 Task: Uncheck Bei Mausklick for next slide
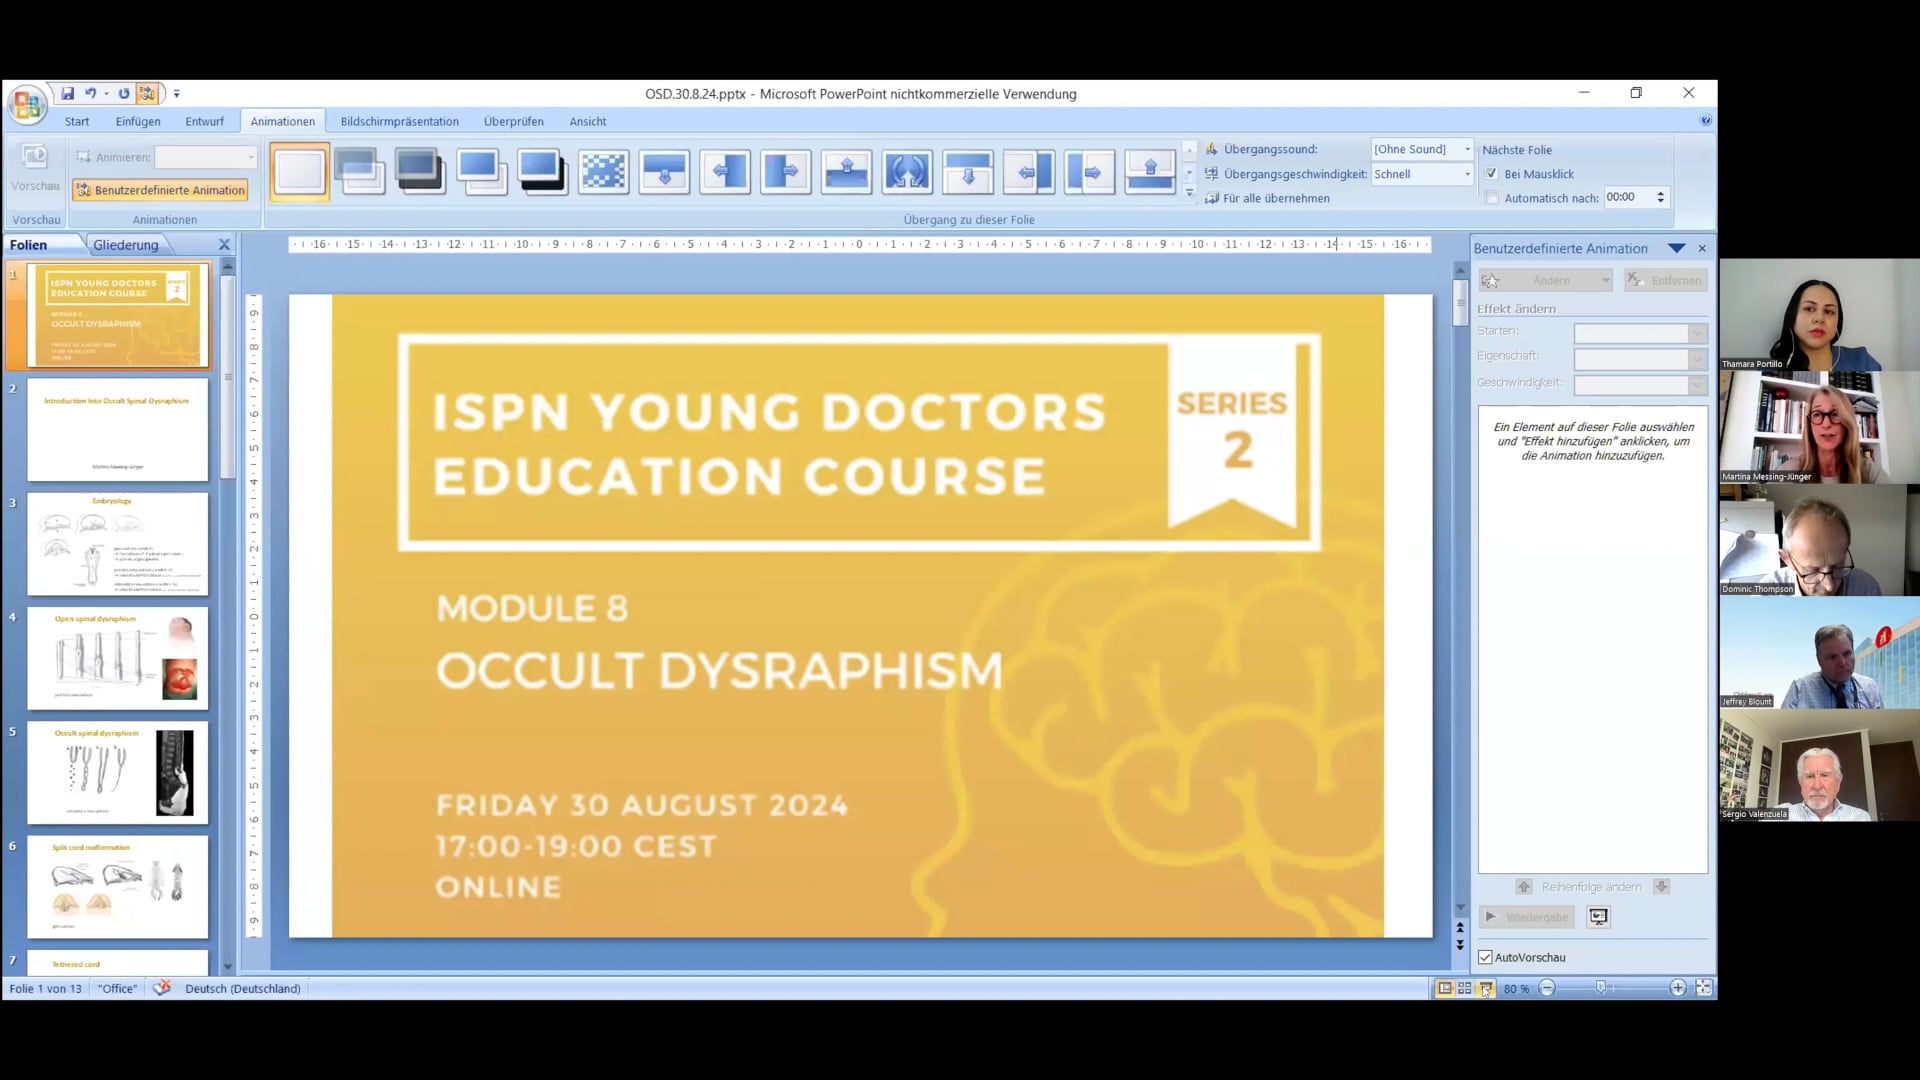tap(1491, 173)
